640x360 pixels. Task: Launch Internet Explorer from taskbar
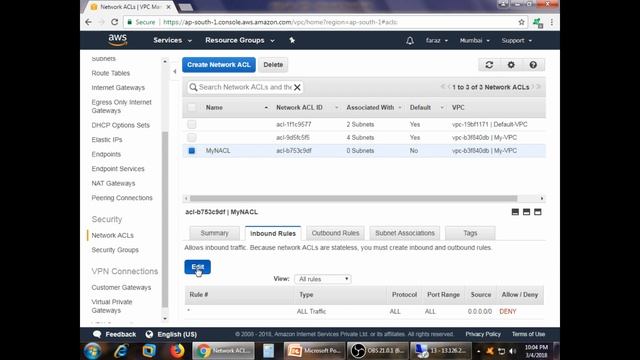pyautogui.click(x=121, y=351)
